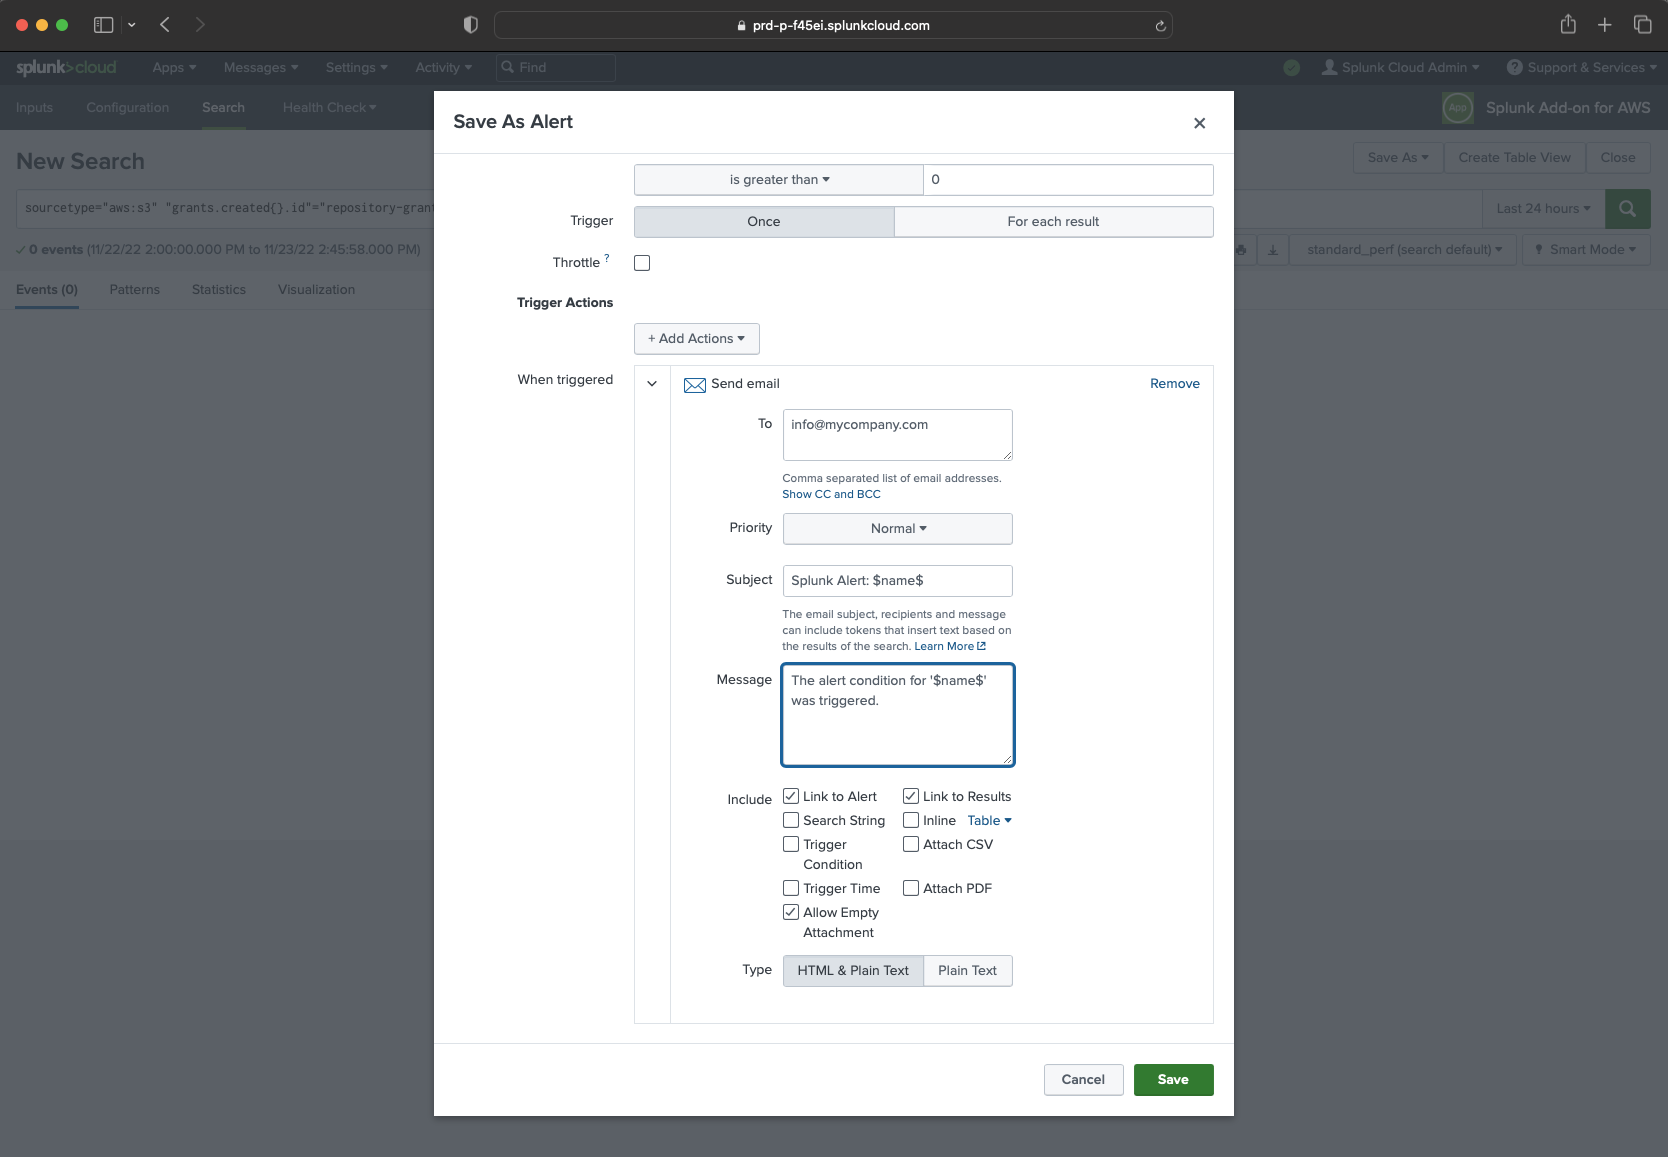Switch to the Statistics tab
This screenshot has width=1668, height=1157.
point(219,290)
